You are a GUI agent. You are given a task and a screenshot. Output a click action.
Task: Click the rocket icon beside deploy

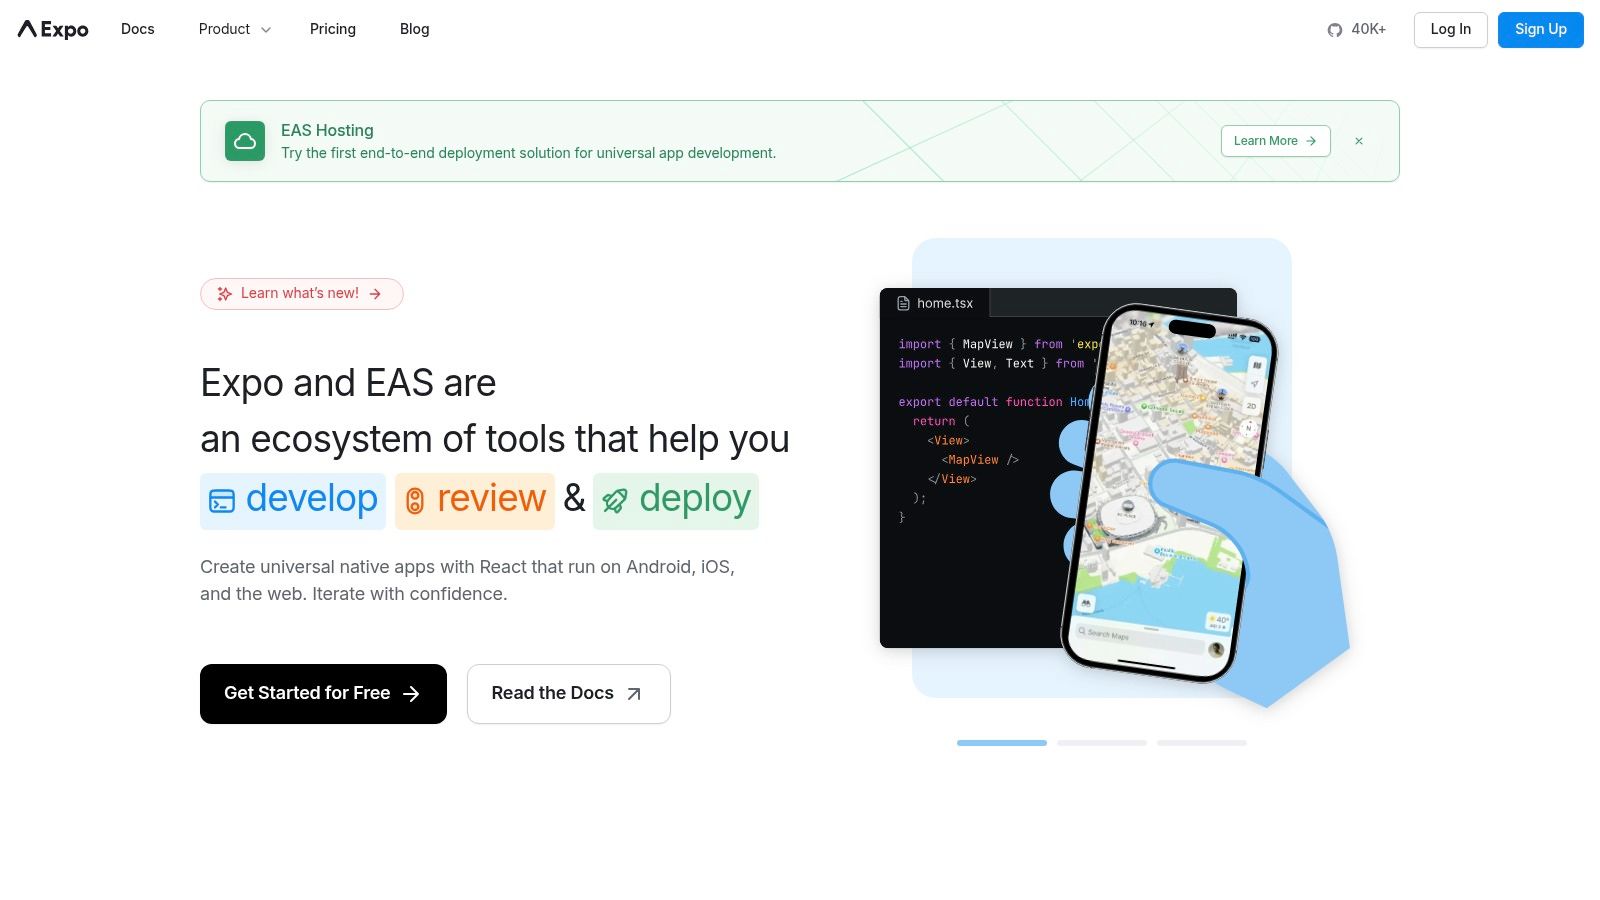point(615,501)
